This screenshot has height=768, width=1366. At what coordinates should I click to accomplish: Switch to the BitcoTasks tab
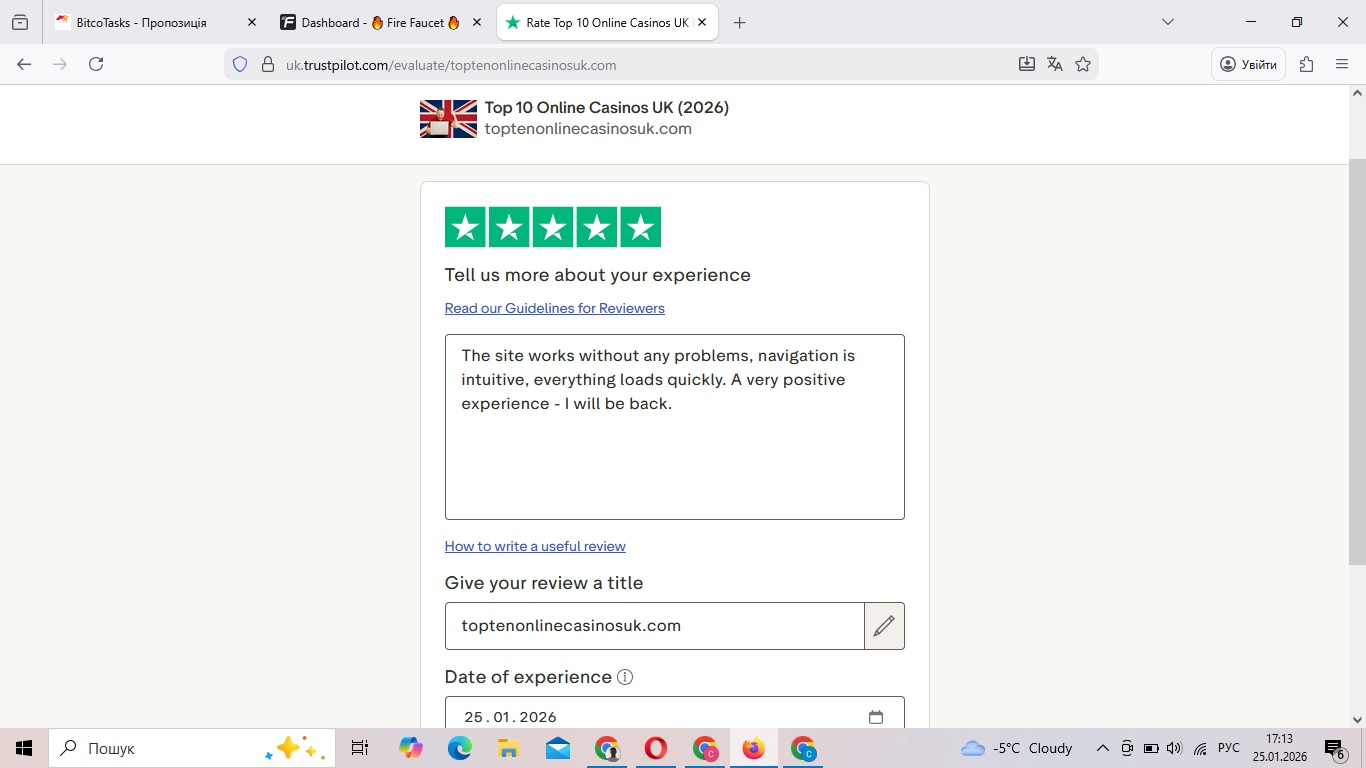(x=155, y=22)
